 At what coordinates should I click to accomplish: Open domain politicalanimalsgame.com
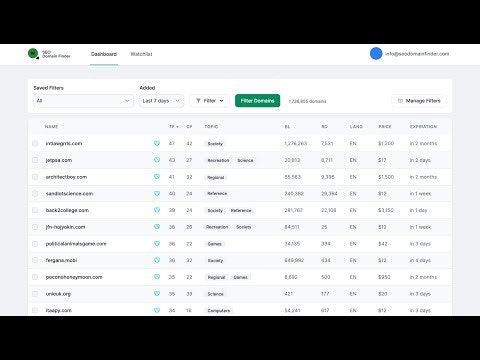(76, 244)
